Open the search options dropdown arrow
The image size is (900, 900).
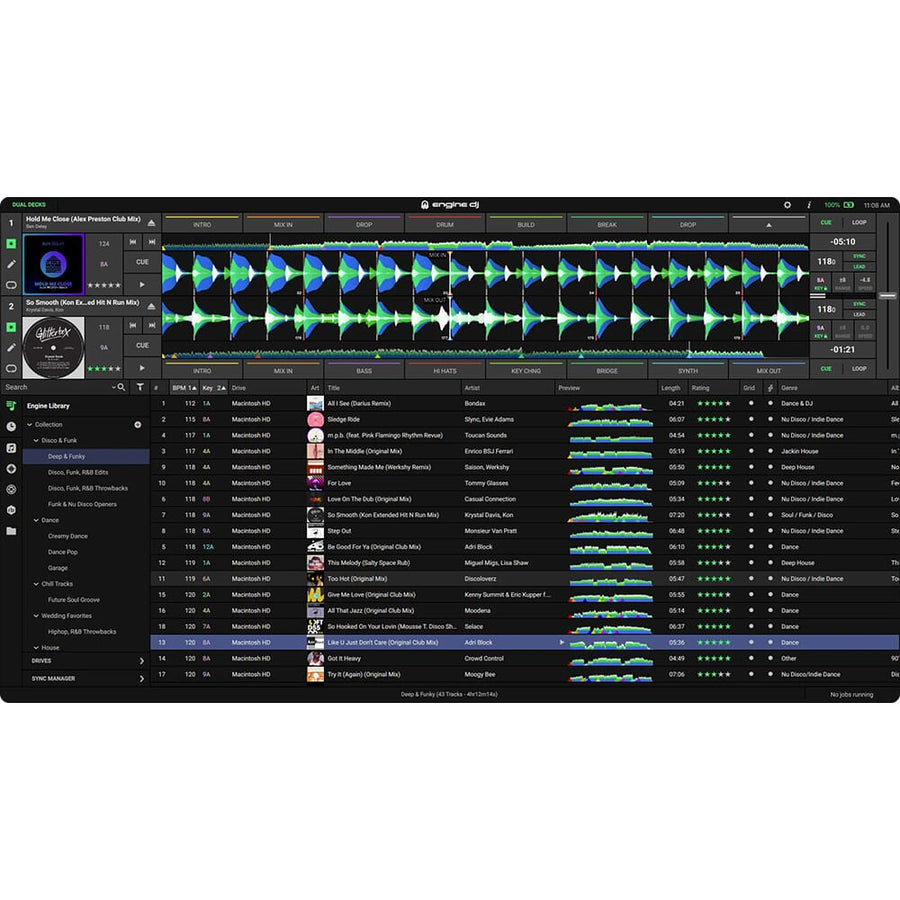click(113, 387)
